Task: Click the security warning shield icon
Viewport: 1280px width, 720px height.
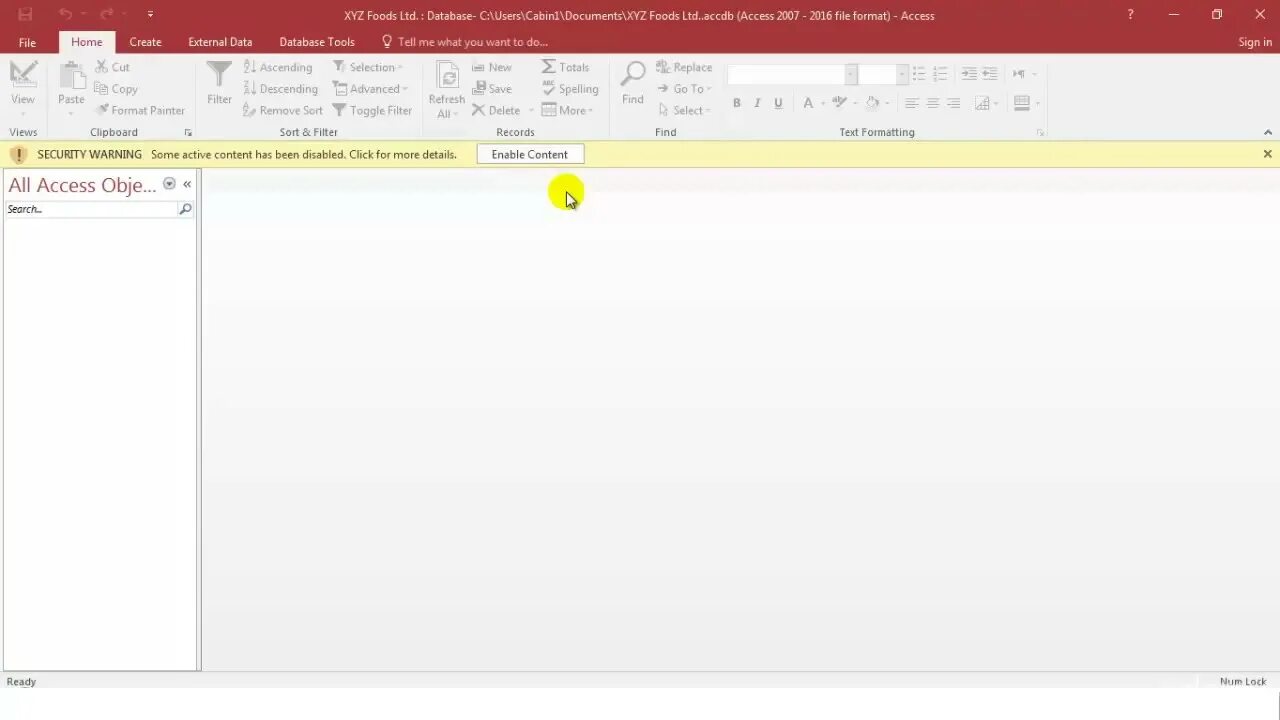Action: pyautogui.click(x=17, y=154)
